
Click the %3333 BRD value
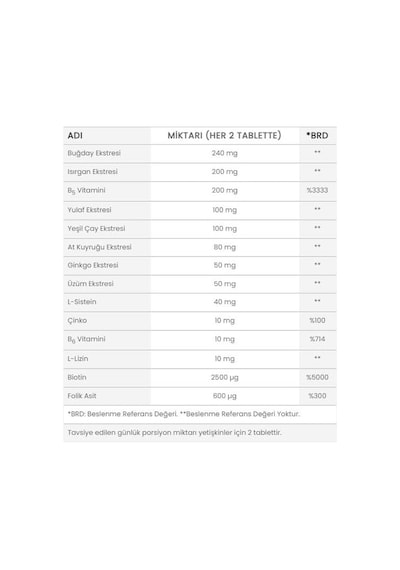[317, 190]
